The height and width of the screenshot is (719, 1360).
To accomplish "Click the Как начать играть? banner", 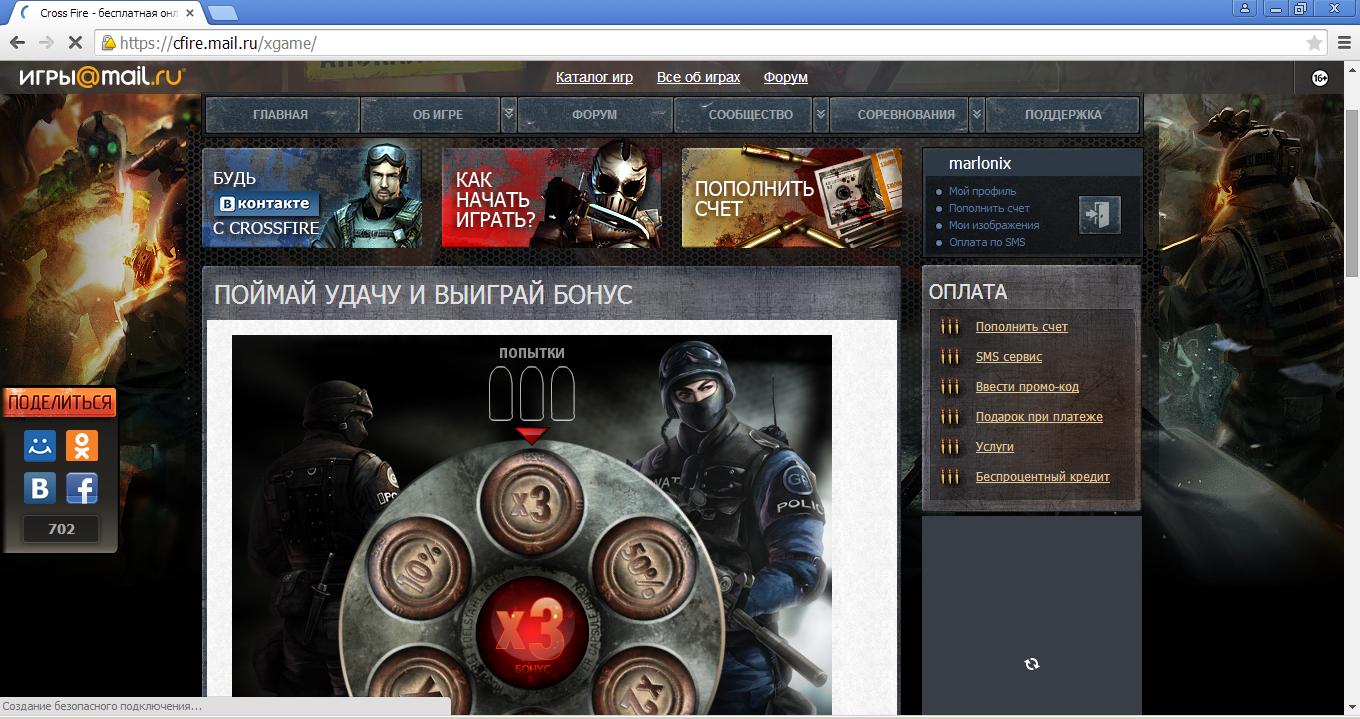I will 552,198.
